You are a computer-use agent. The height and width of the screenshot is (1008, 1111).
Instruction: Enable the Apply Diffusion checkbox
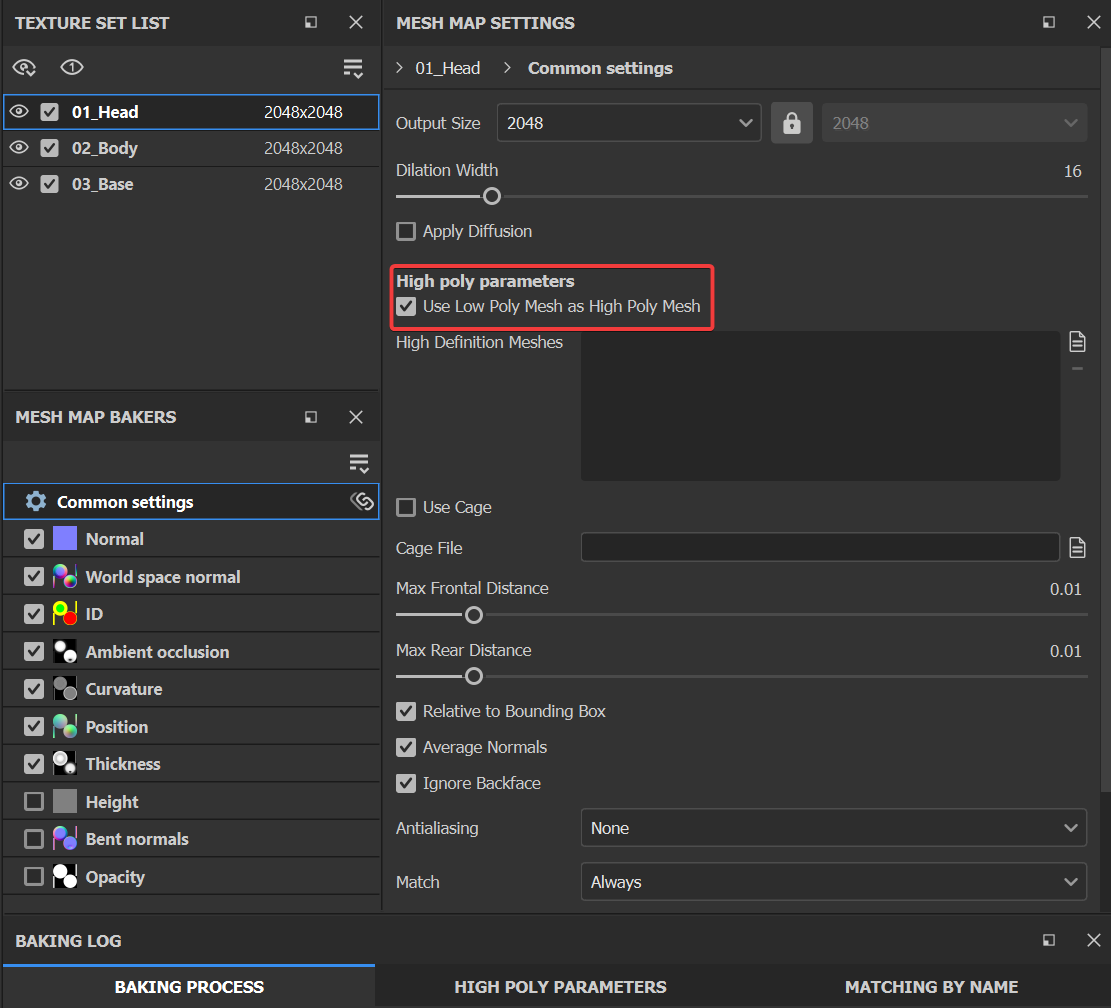coord(406,231)
